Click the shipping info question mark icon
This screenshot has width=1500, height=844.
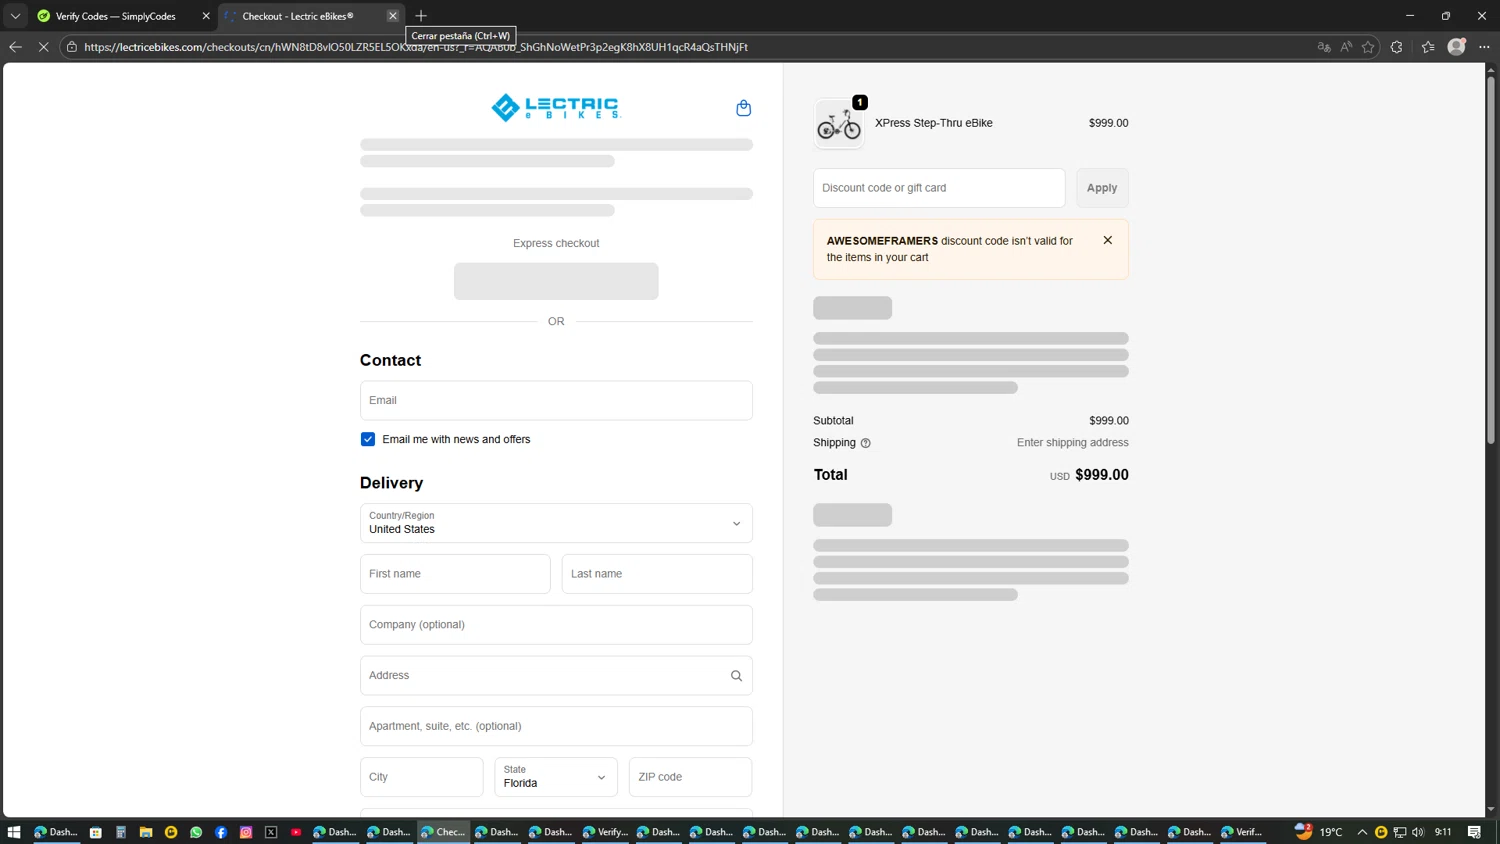pyautogui.click(x=866, y=443)
